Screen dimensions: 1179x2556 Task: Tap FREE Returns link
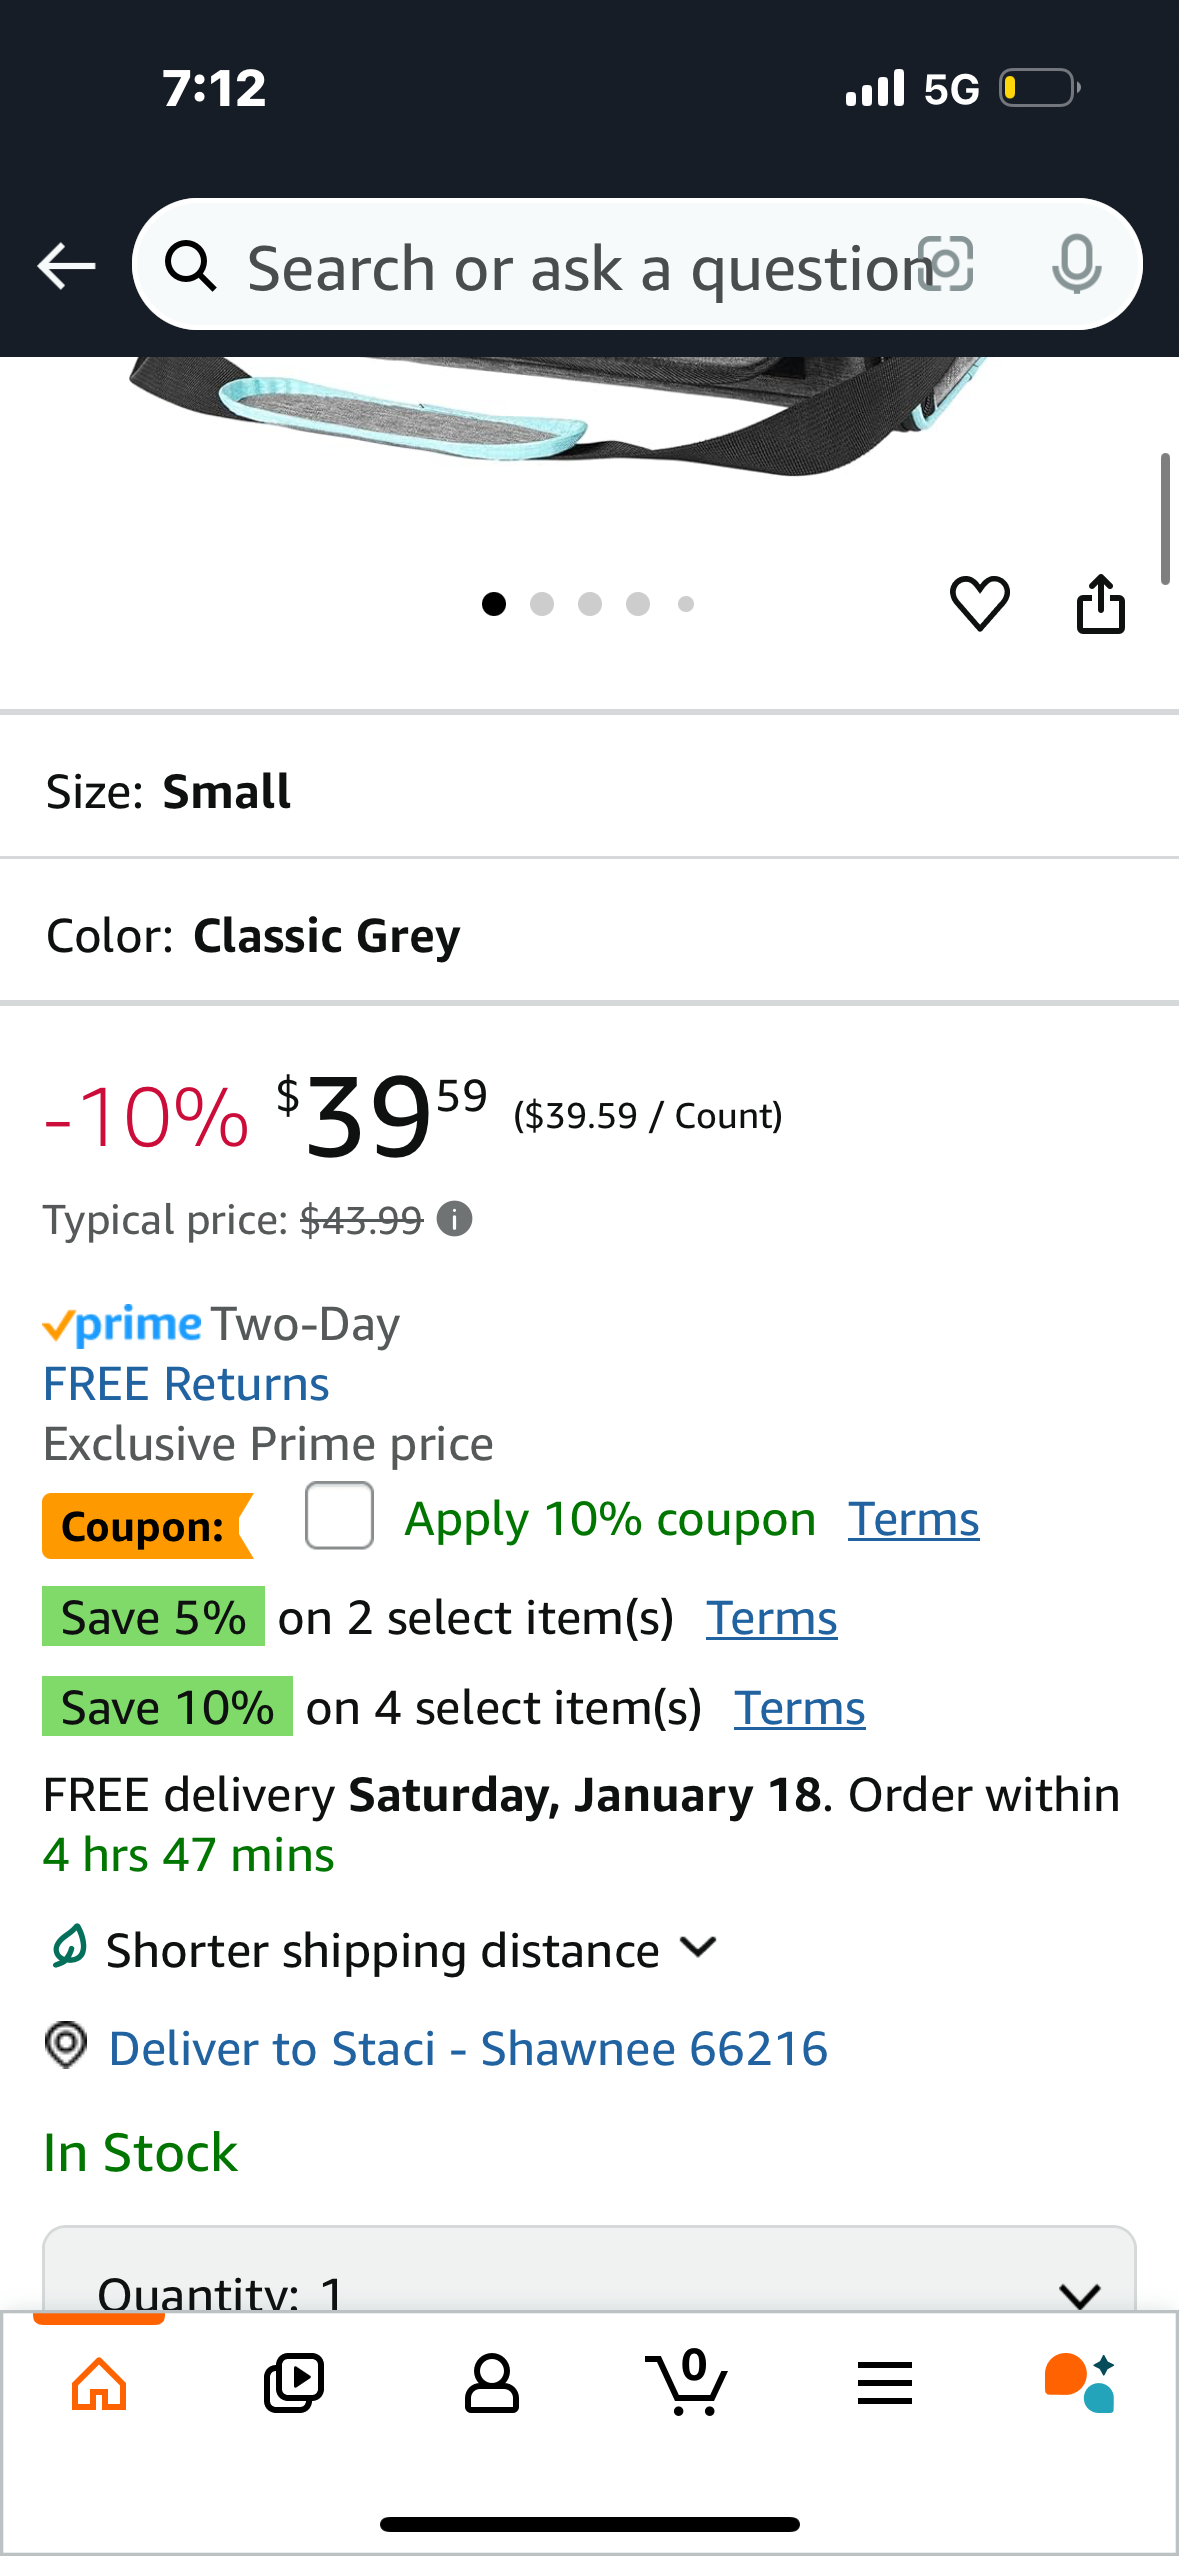[186, 1384]
